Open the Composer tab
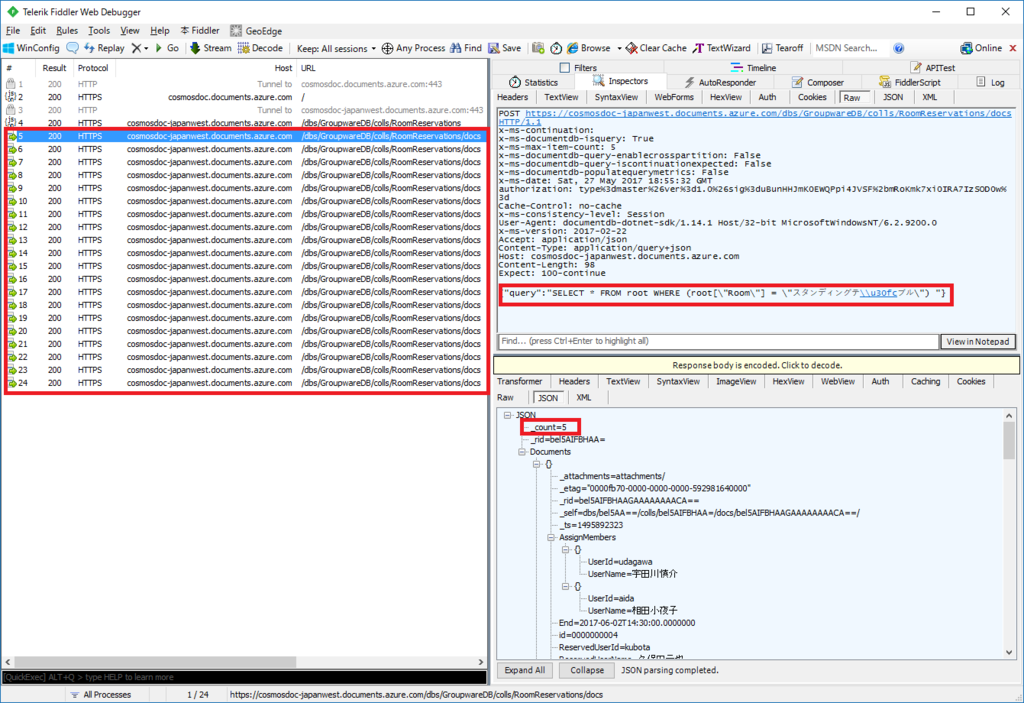This screenshot has width=1024, height=703. pyautogui.click(x=818, y=82)
